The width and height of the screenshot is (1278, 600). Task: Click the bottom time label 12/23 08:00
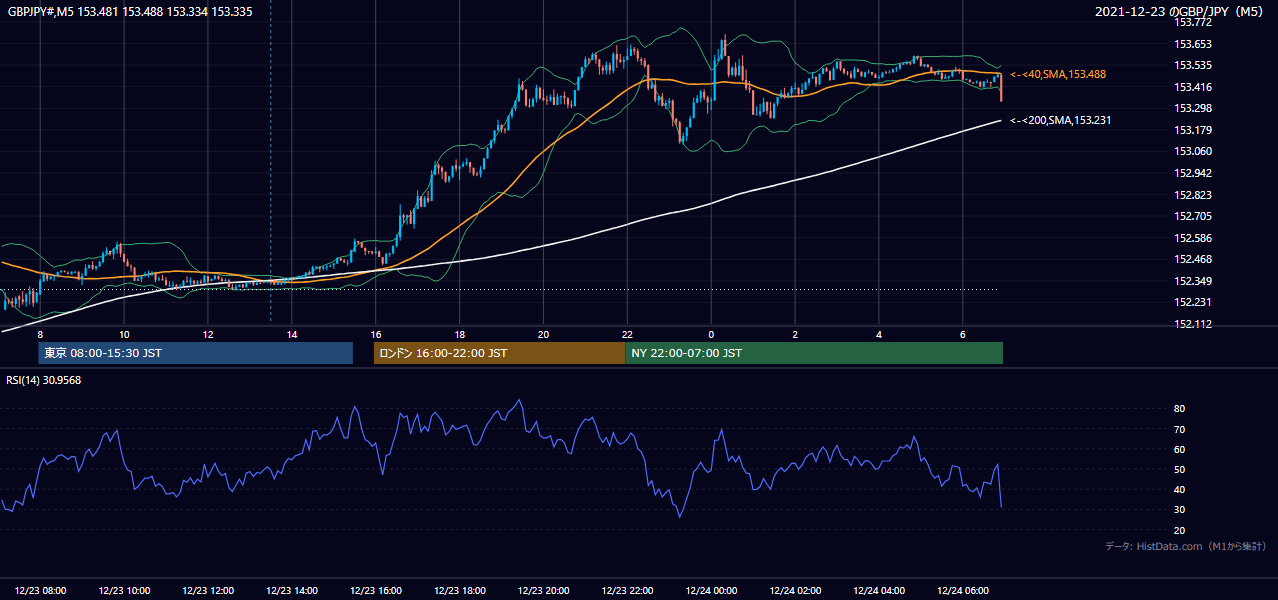point(41,591)
